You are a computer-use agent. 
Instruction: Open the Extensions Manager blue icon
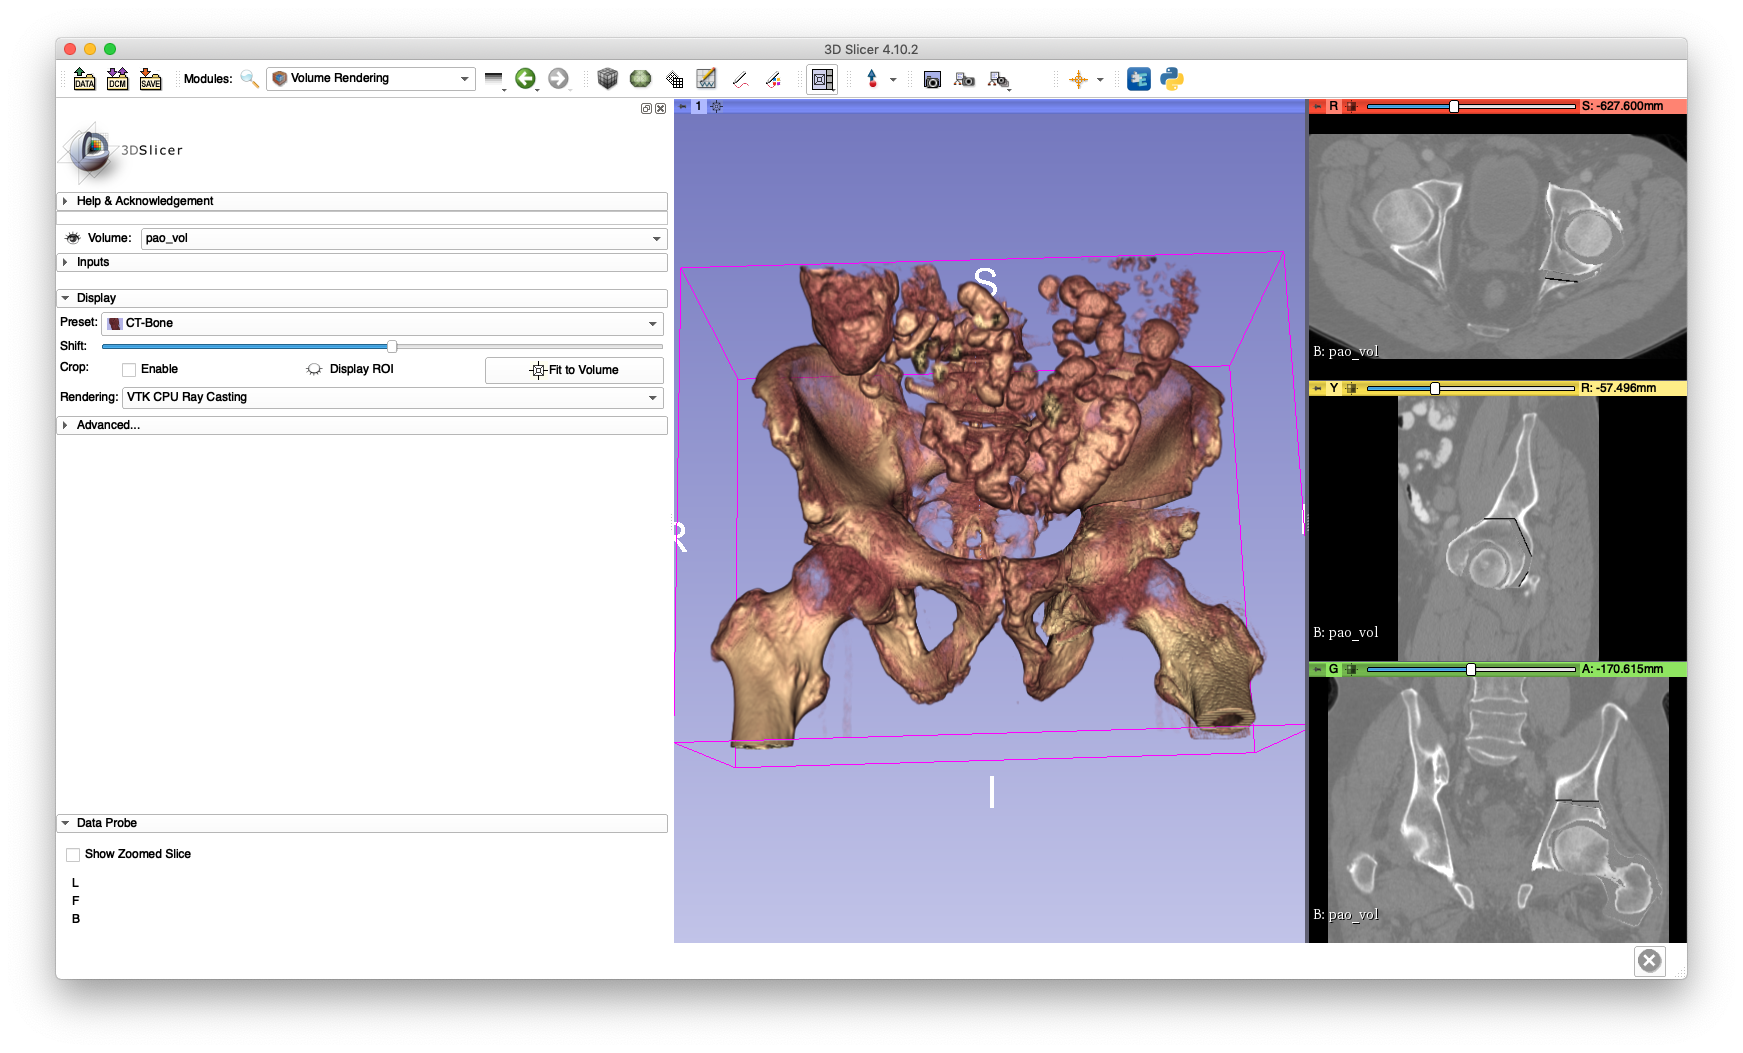tap(1139, 79)
